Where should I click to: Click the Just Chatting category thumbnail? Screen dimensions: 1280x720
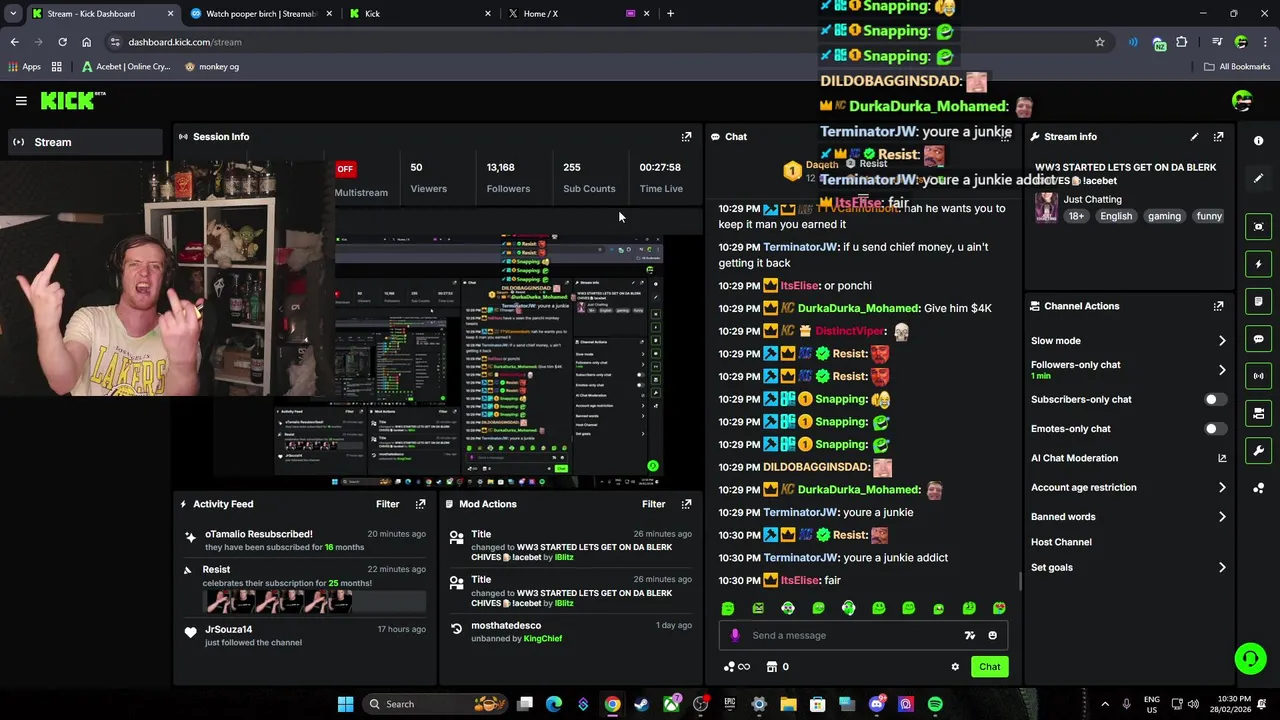[1046, 207]
